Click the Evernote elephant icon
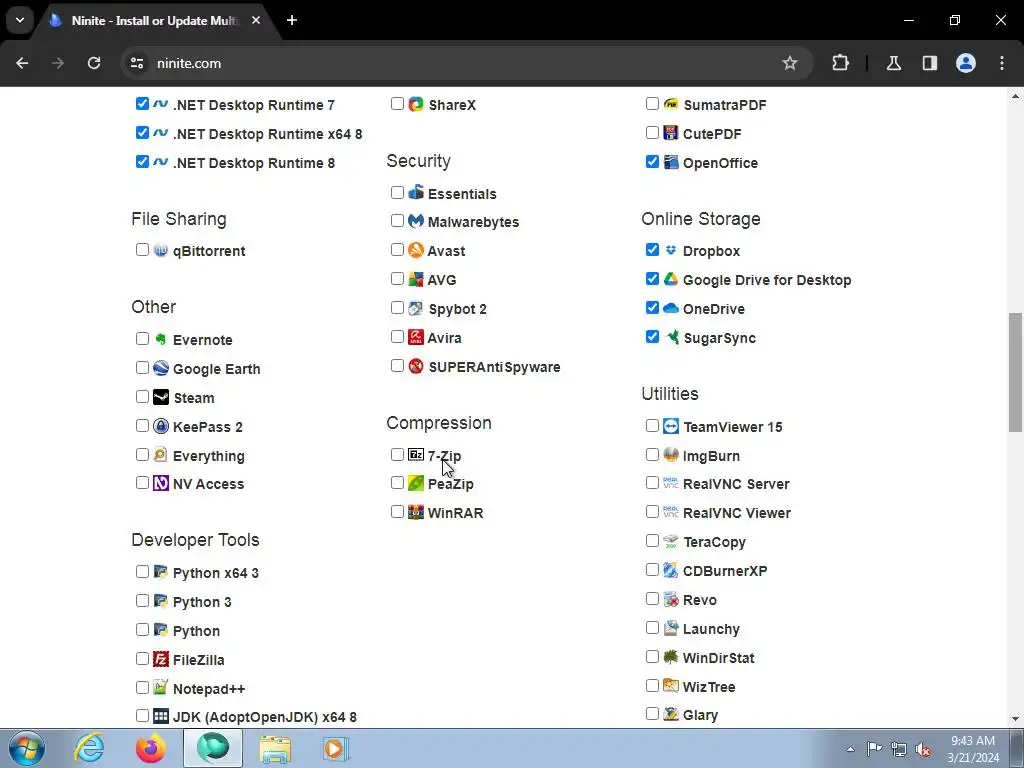Viewport: 1024px width, 768px height. click(161, 339)
